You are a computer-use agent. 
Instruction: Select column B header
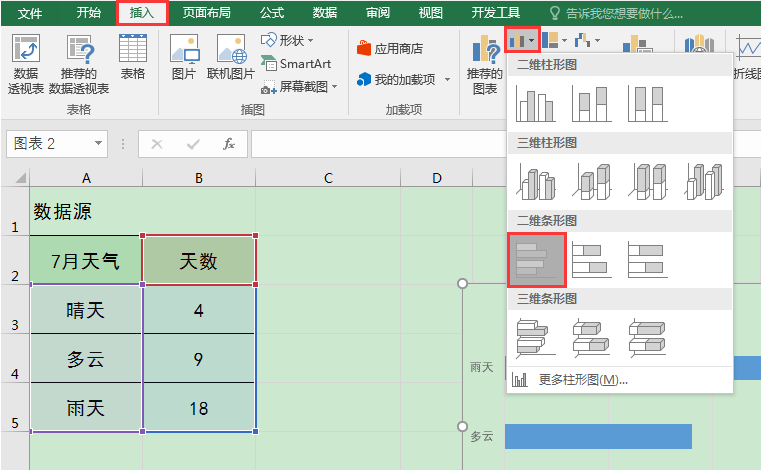pos(199,178)
